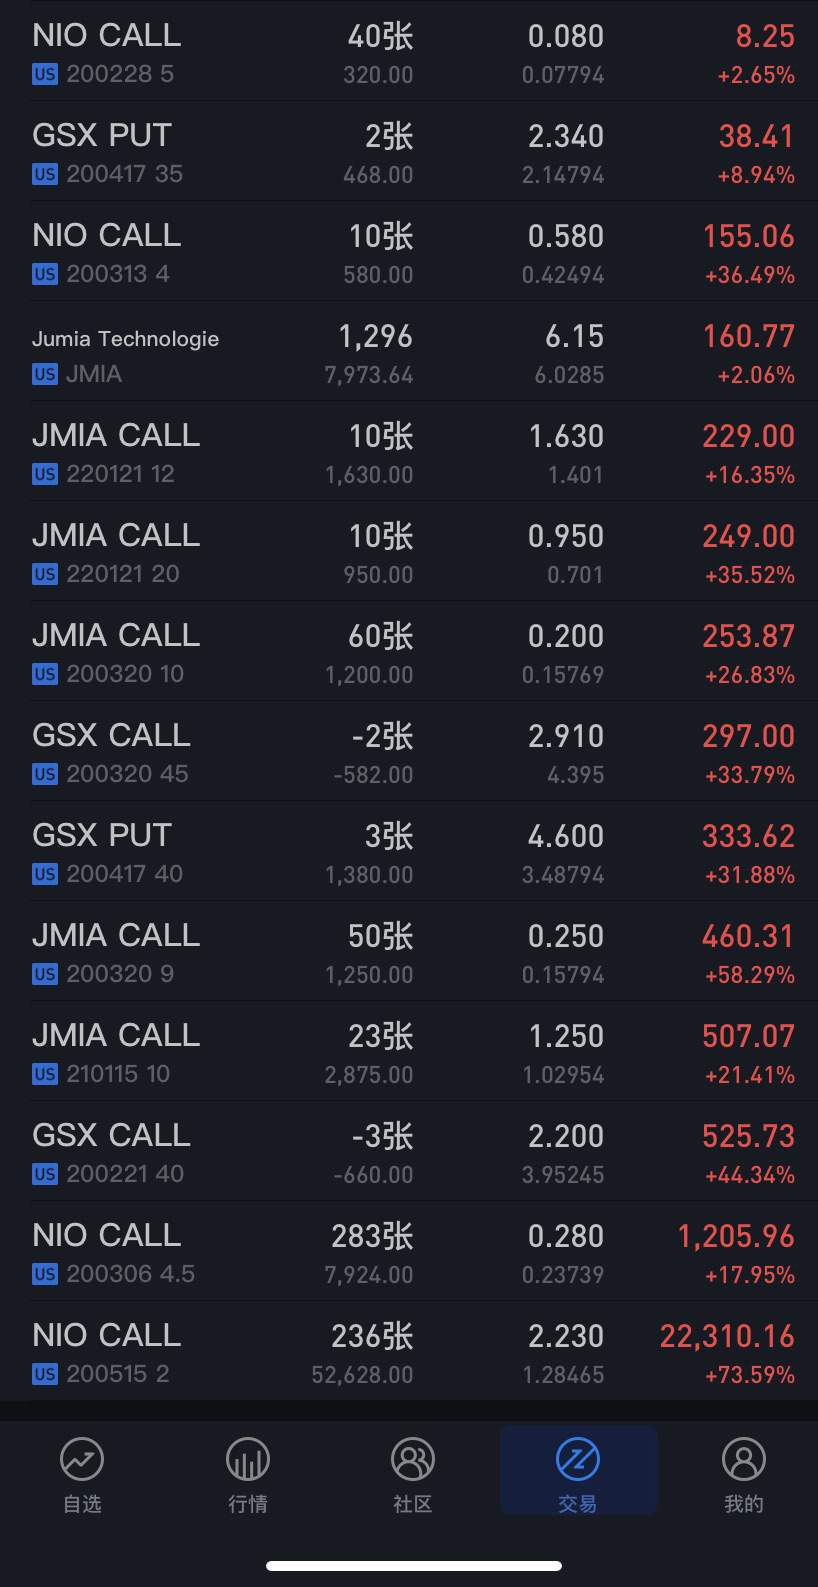The height and width of the screenshot is (1587, 818).
Task: Tap the US badge beside JMIA ticker
Action: (45, 374)
